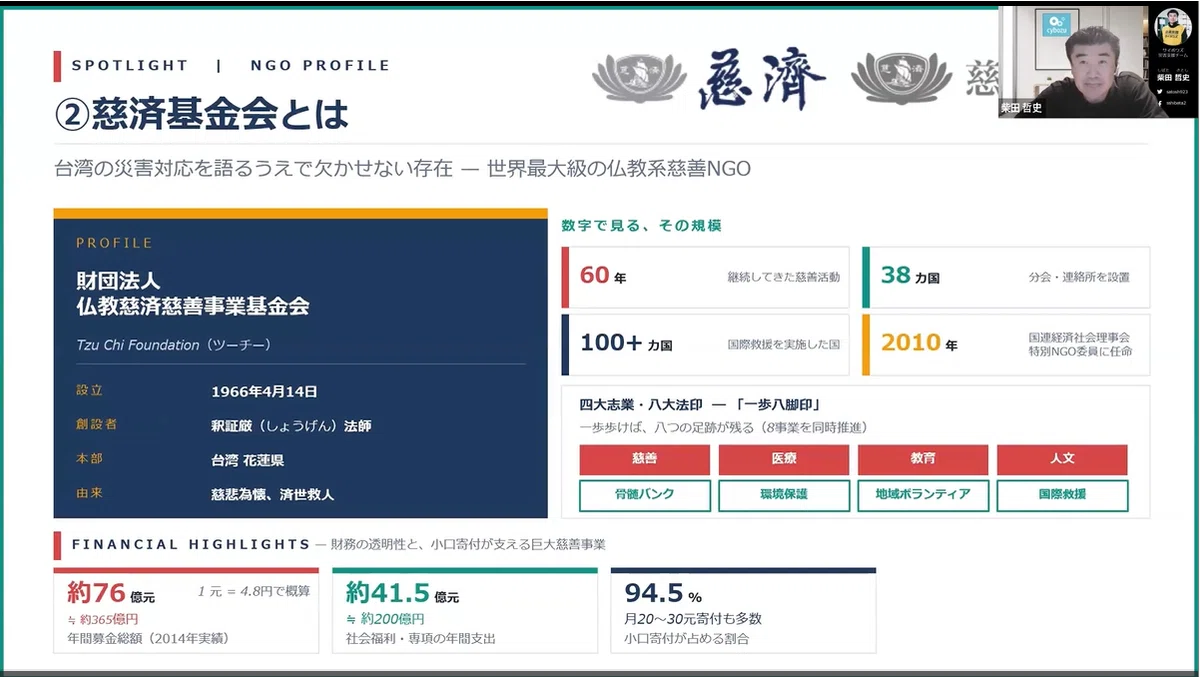Click the SPOTLIGHT header label
Screen dimensions: 1200x678
[x=130, y=66]
